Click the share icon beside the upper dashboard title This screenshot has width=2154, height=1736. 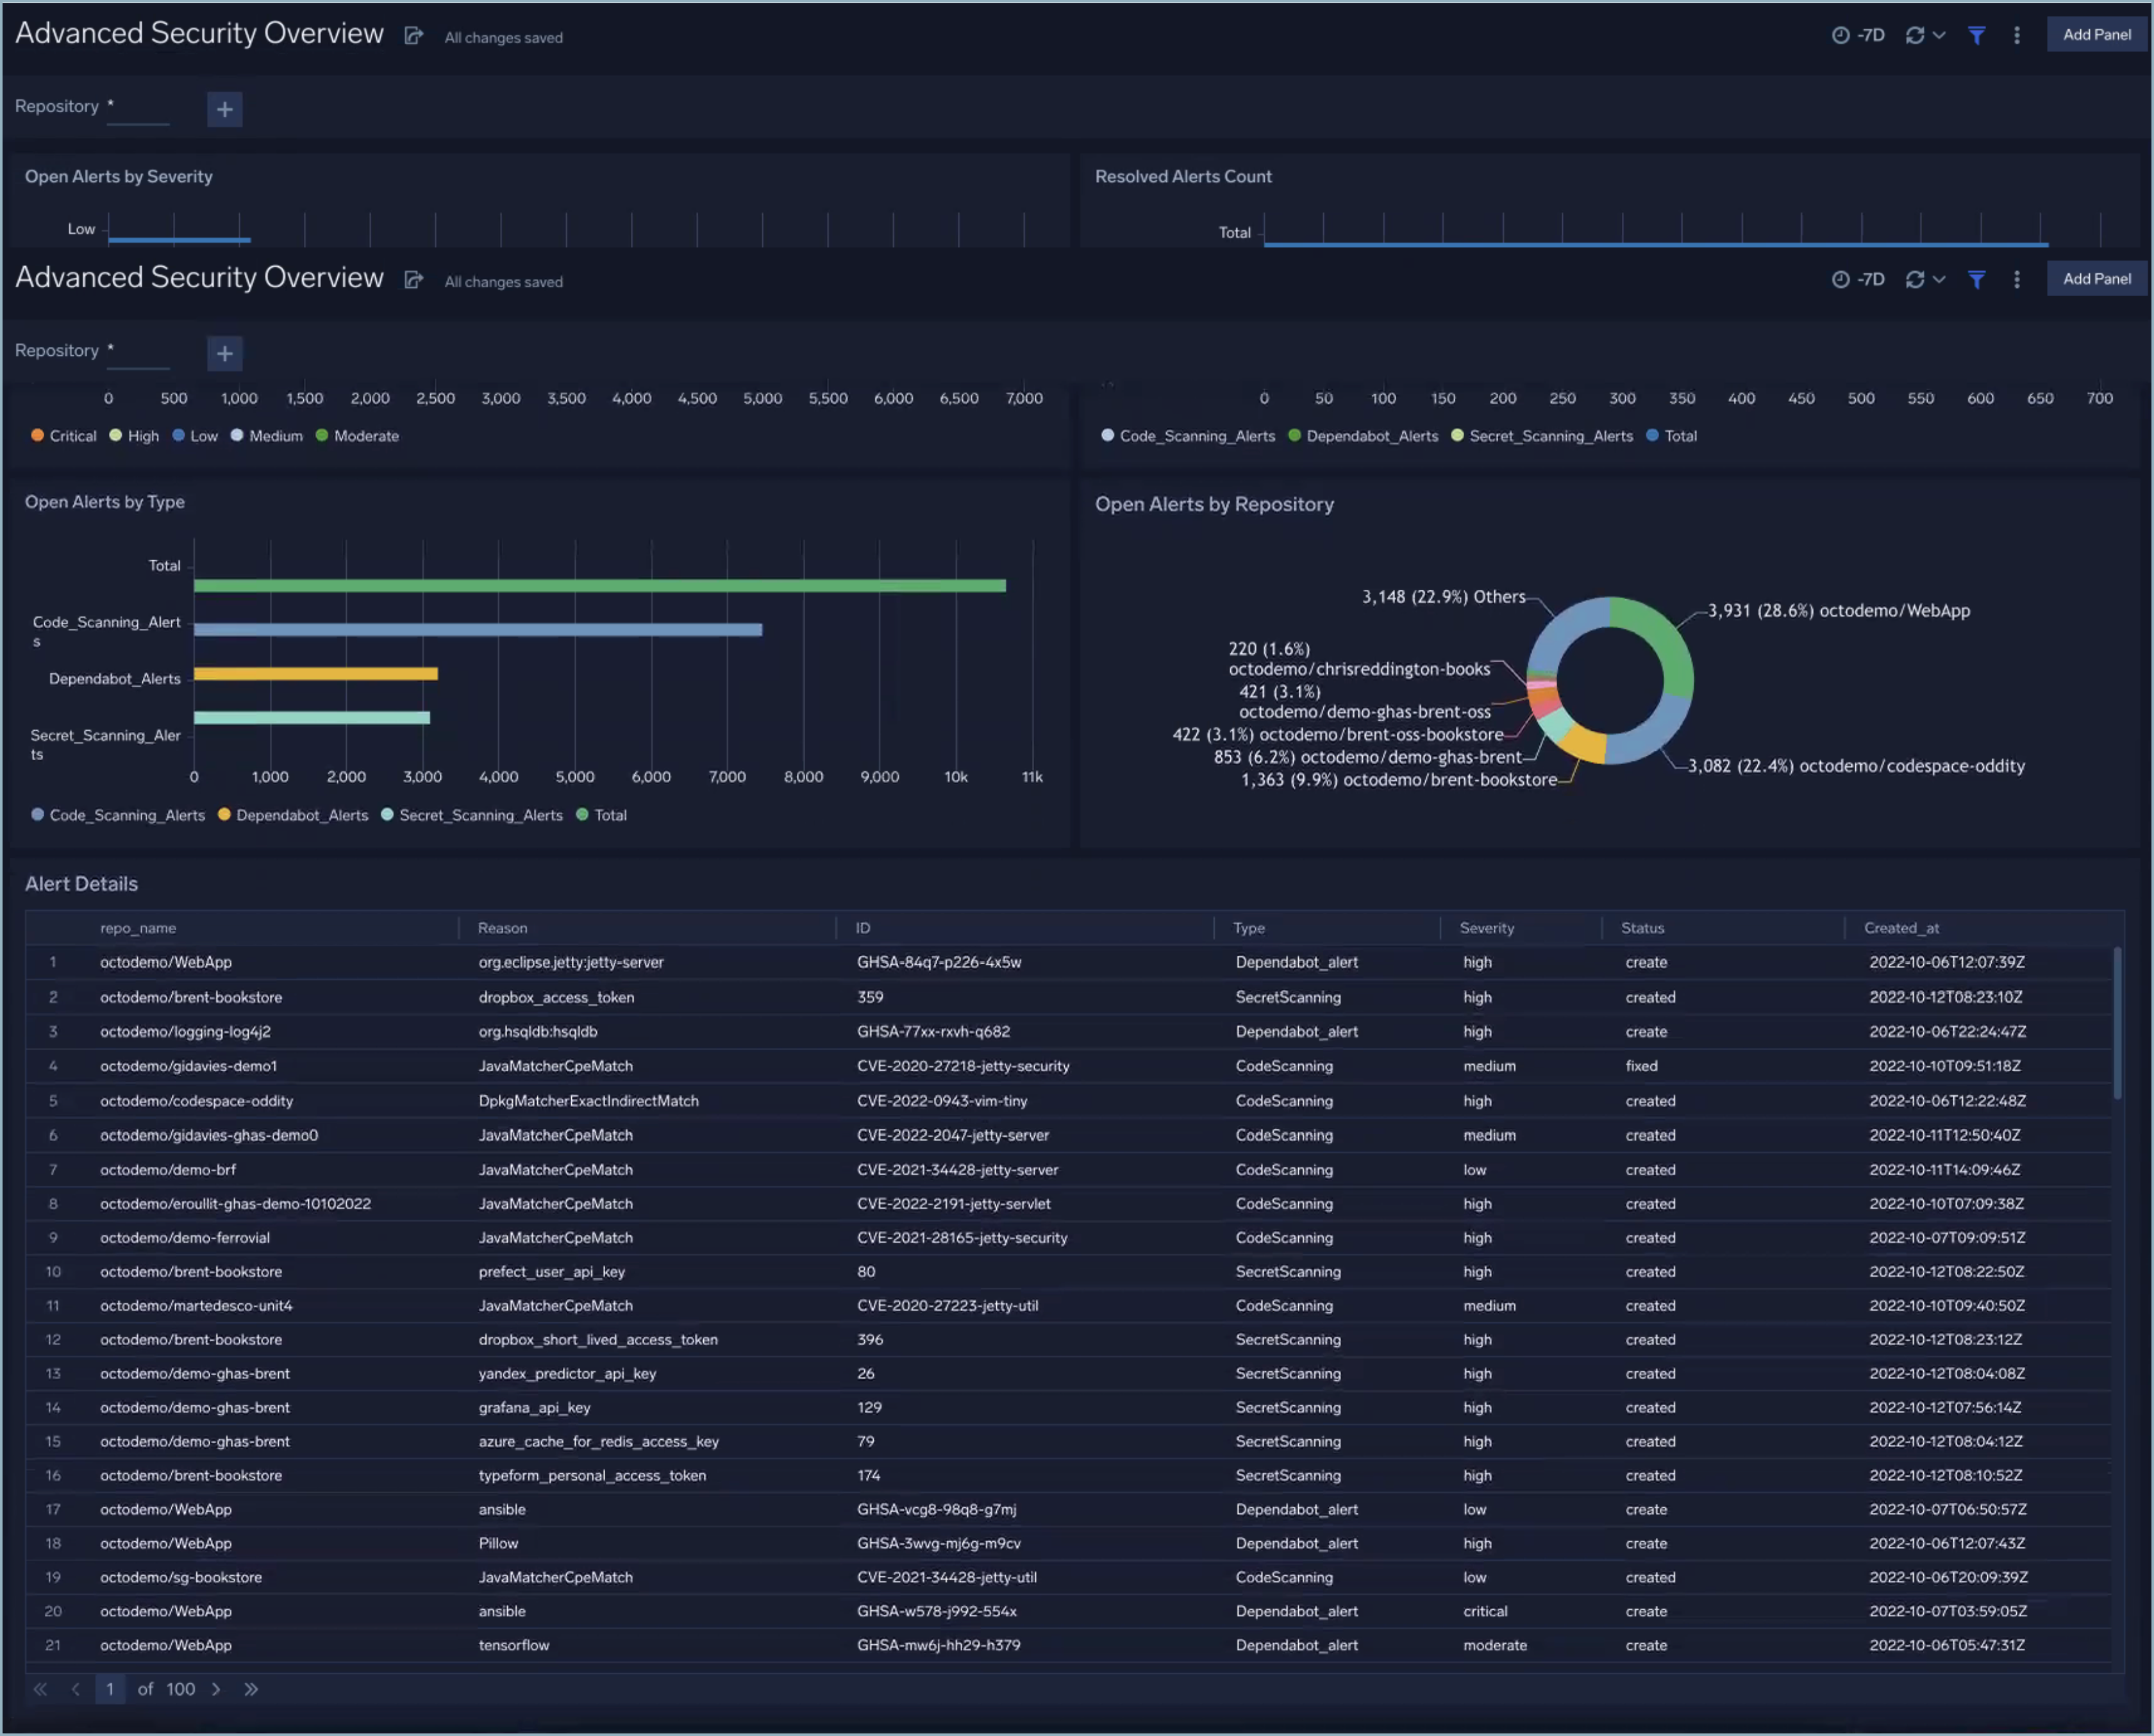pos(413,36)
